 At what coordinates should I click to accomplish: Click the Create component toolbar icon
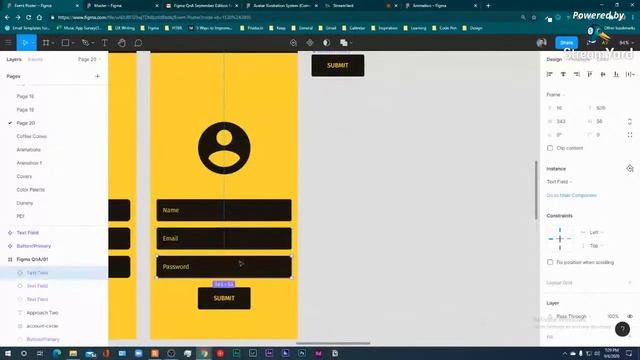tap(310, 42)
